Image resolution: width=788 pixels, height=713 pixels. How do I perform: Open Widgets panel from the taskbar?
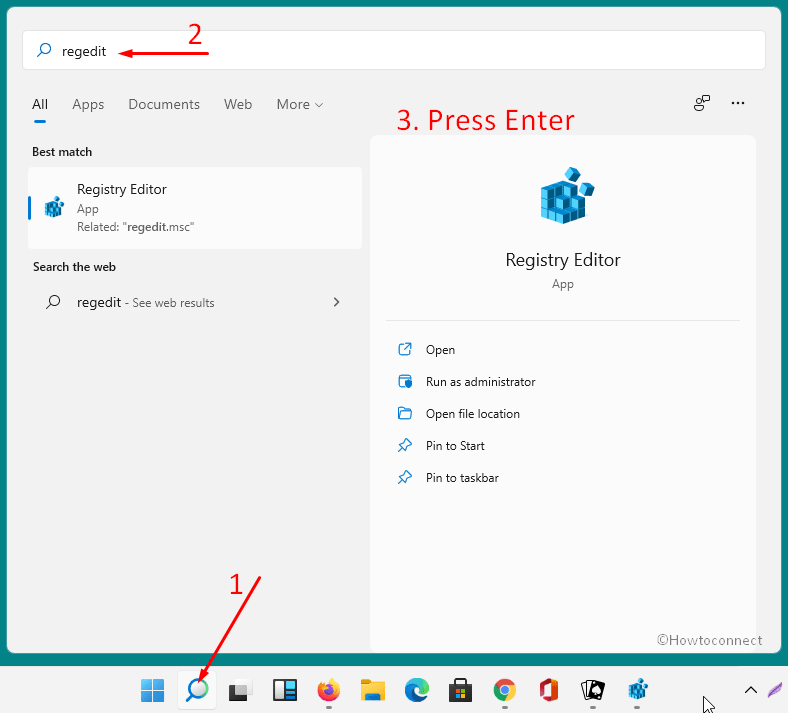[284, 690]
